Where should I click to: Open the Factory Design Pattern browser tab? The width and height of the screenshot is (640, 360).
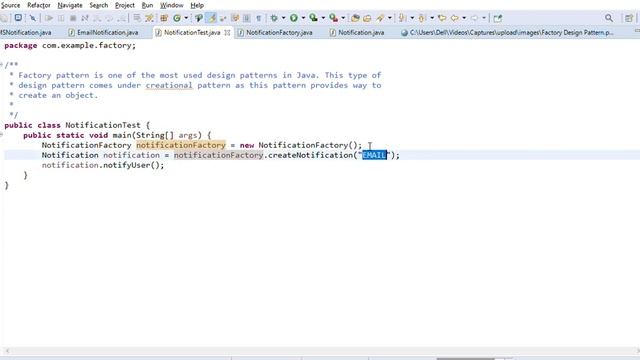[x=507, y=32]
